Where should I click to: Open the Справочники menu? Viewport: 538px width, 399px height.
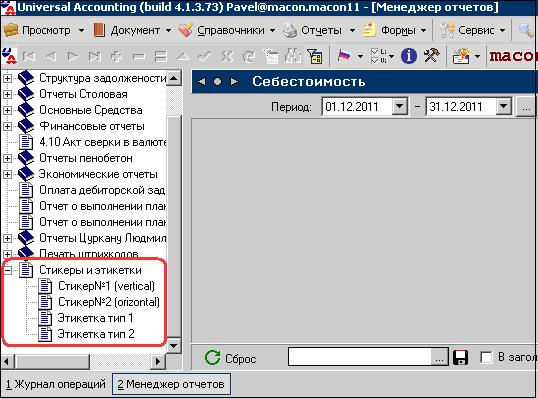click(227, 30)
